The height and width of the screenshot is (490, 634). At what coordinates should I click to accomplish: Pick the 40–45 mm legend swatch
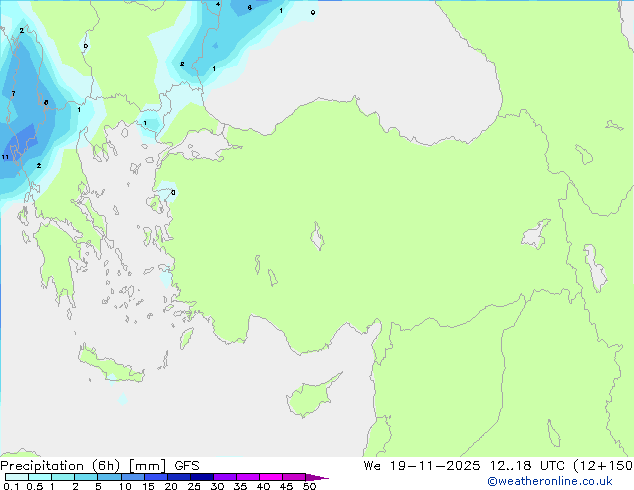(x=271, y=477)
